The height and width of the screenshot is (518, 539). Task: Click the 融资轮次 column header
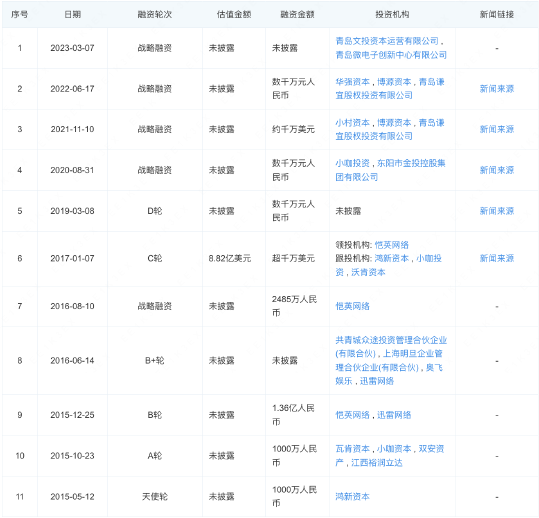[x=155, y=14]
